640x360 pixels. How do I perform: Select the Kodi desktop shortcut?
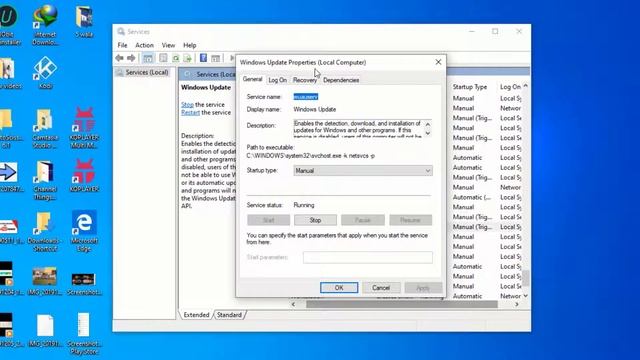(x=45, y=72)
